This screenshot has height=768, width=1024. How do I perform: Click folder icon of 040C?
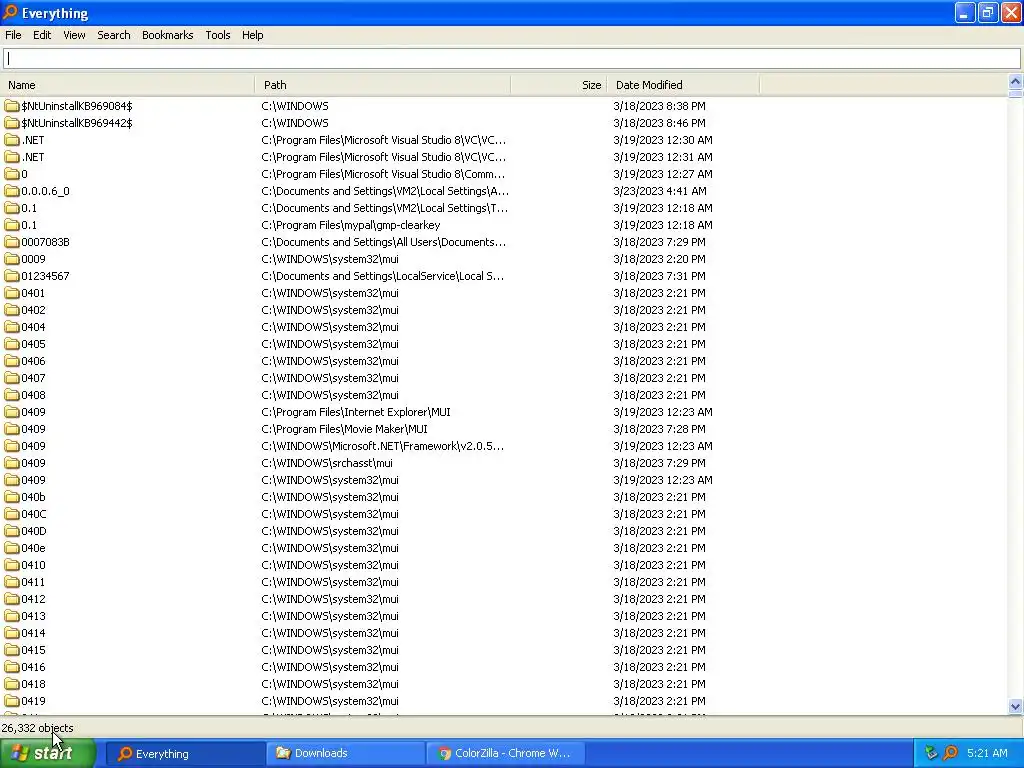click(x=12, y=513)
